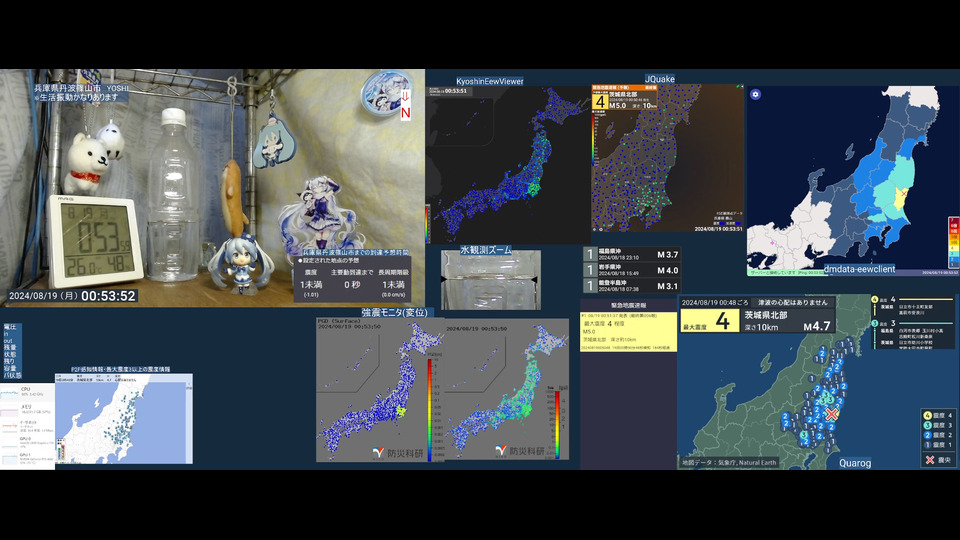
Task: Click PGD map color scale bar
Action: [431, 408]
